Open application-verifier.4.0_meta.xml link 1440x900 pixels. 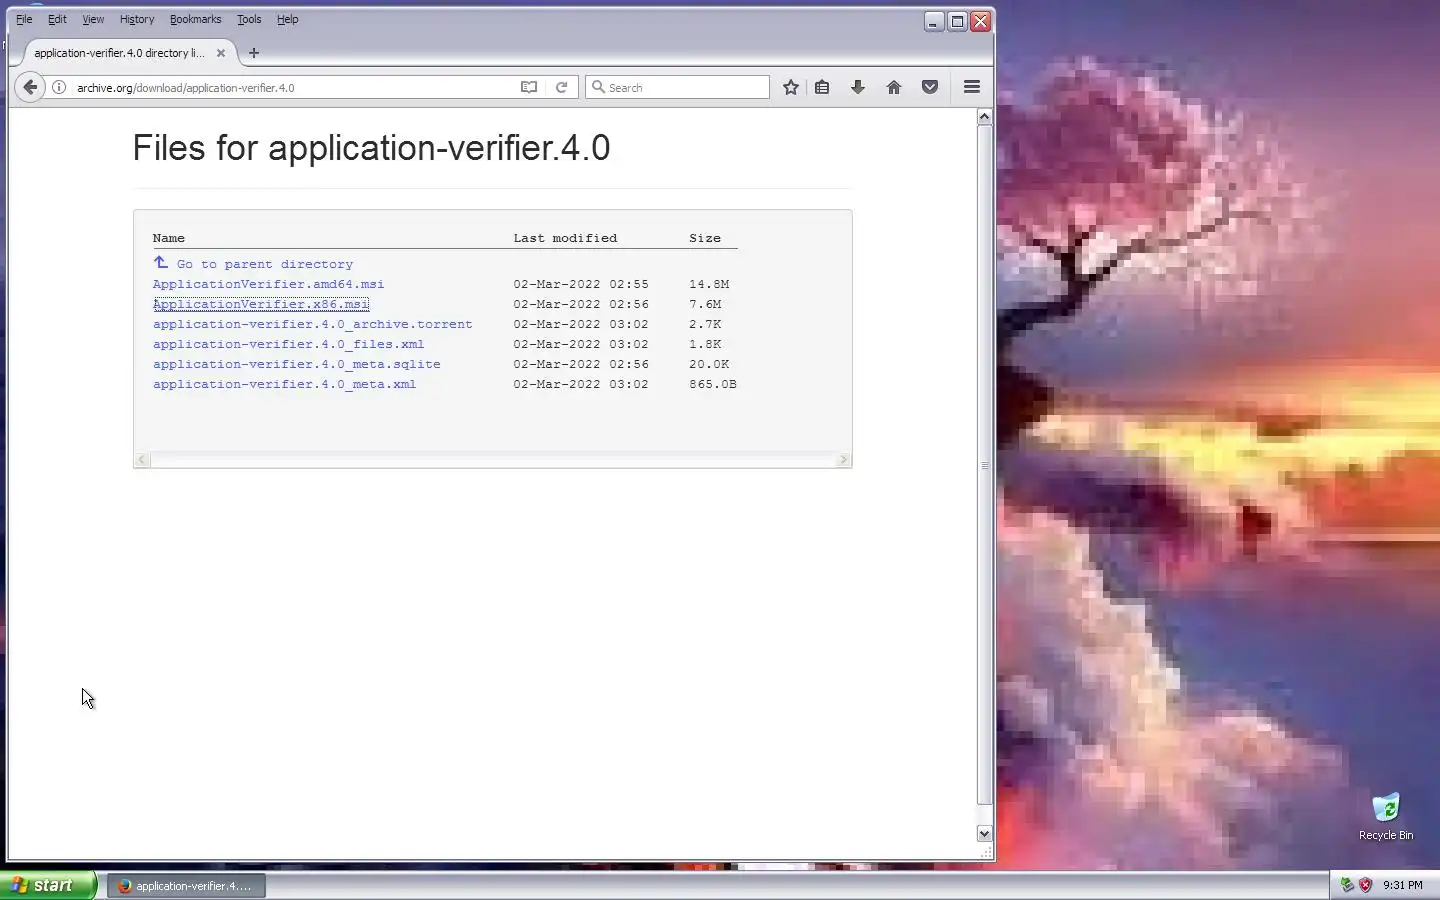coord(284,384)
